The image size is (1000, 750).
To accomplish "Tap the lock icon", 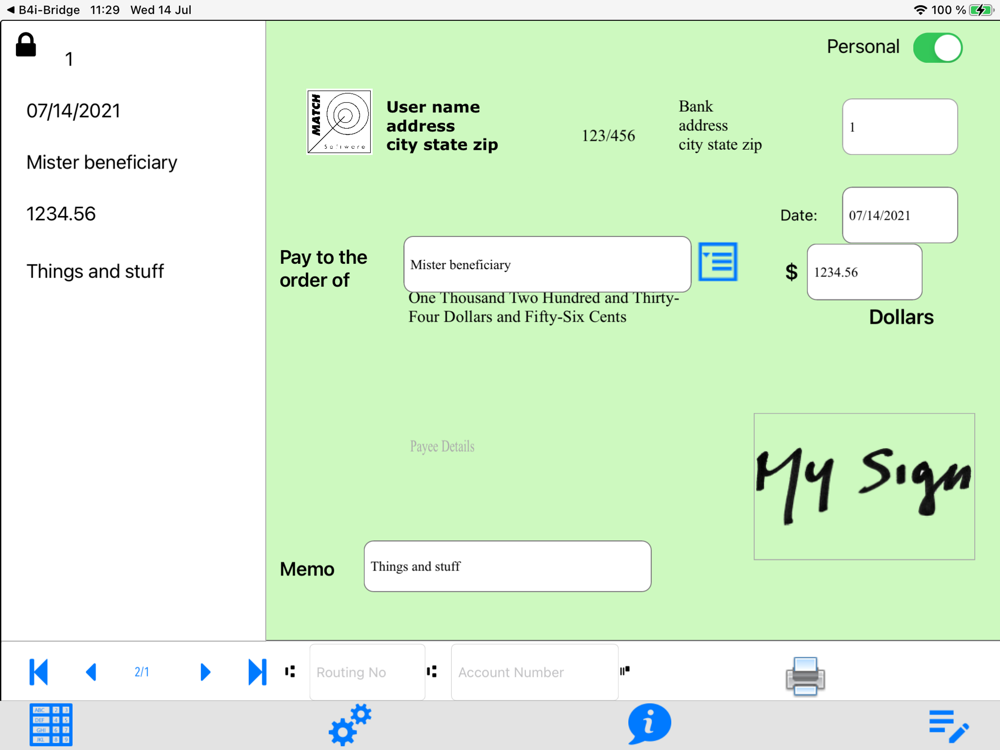I will coord(26,45).
